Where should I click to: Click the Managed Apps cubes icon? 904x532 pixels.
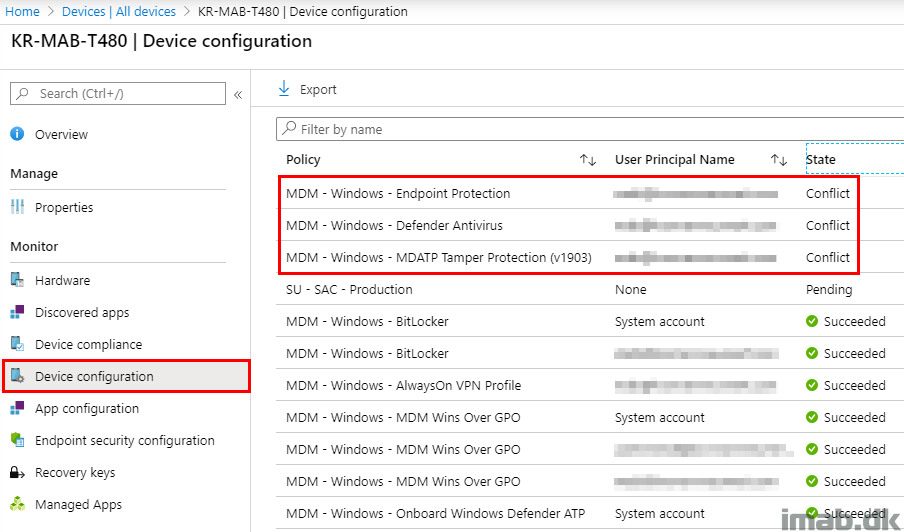pyautogui.click(x=17, y=504)
